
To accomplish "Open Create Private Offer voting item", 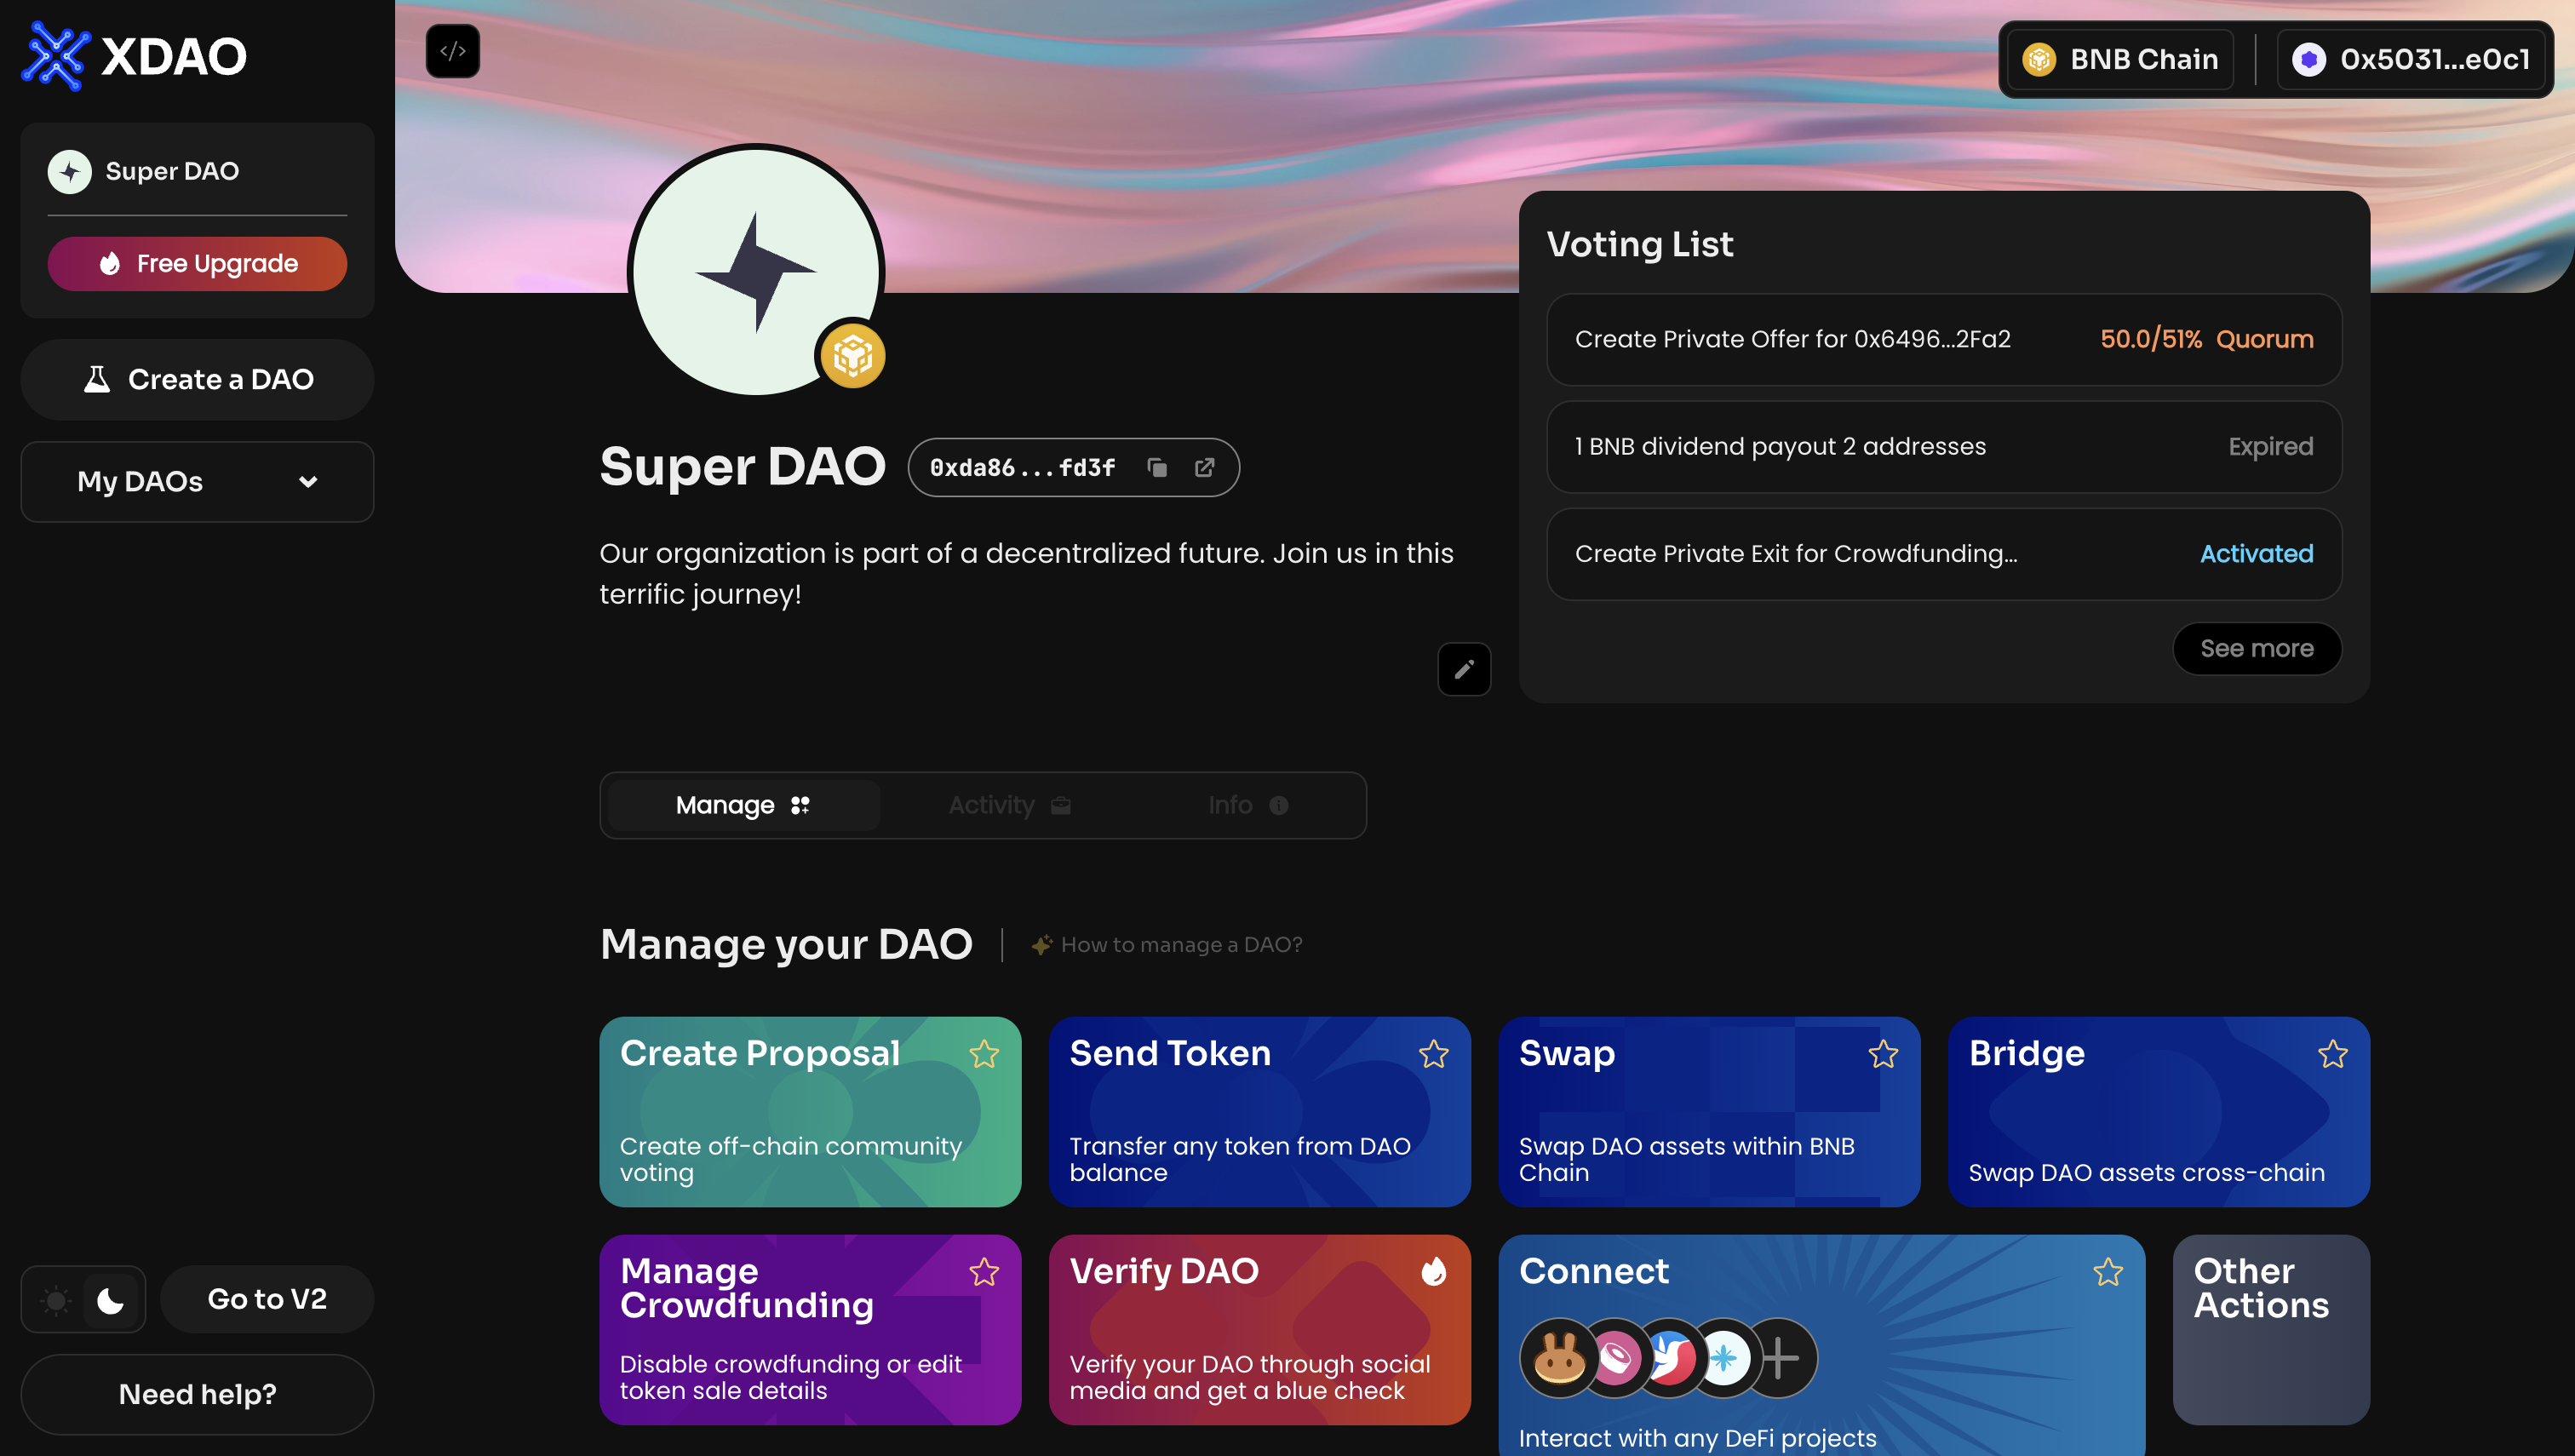I will (1944, 339).
